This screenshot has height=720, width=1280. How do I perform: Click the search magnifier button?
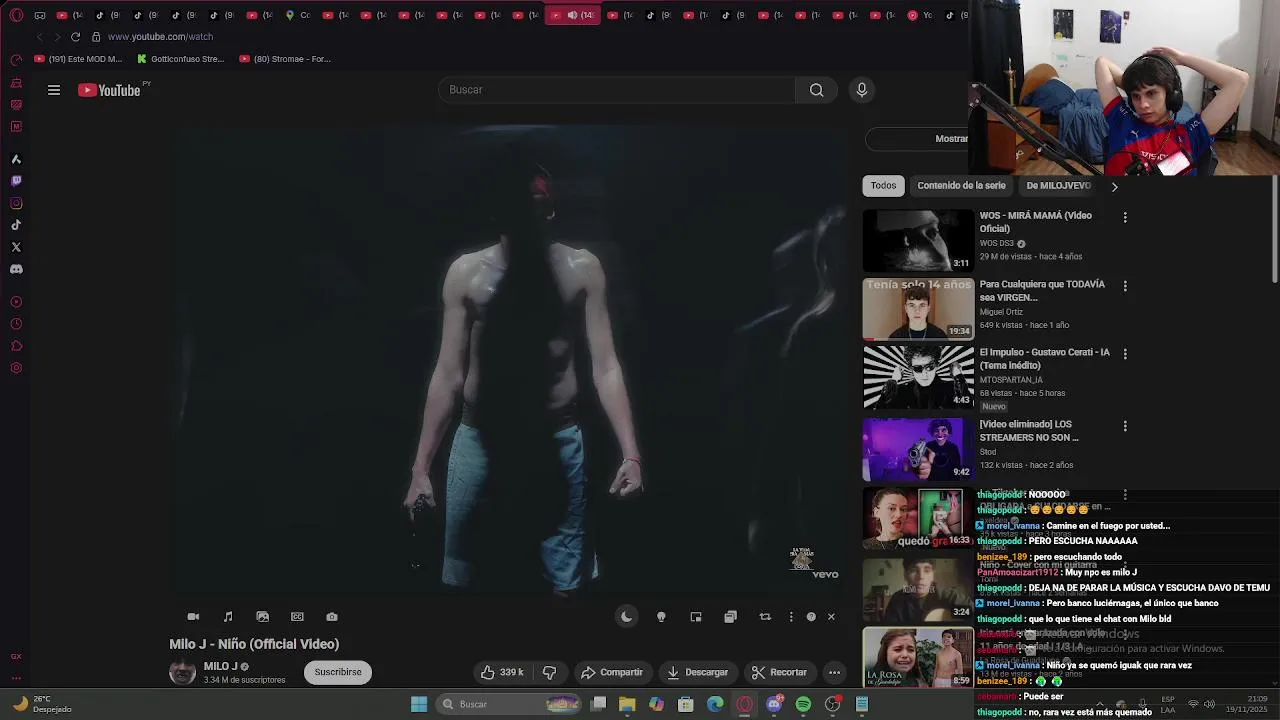coord(817,90)
